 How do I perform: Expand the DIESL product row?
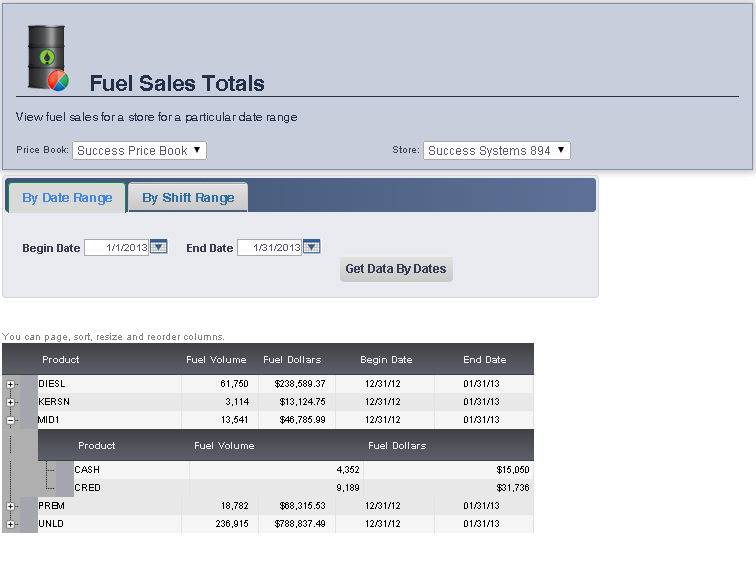coord(11,384)
